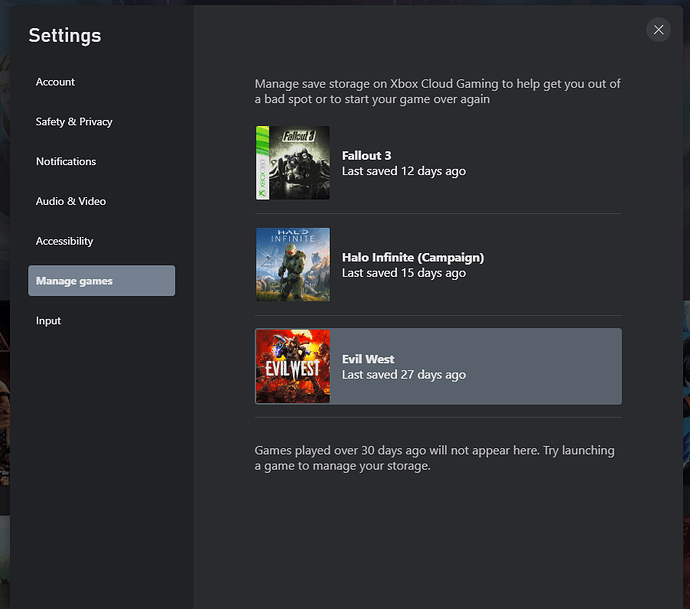Click the 'Manage save storage' description text
The height and width of the screenshot is (609, 690).
[437, 91]
